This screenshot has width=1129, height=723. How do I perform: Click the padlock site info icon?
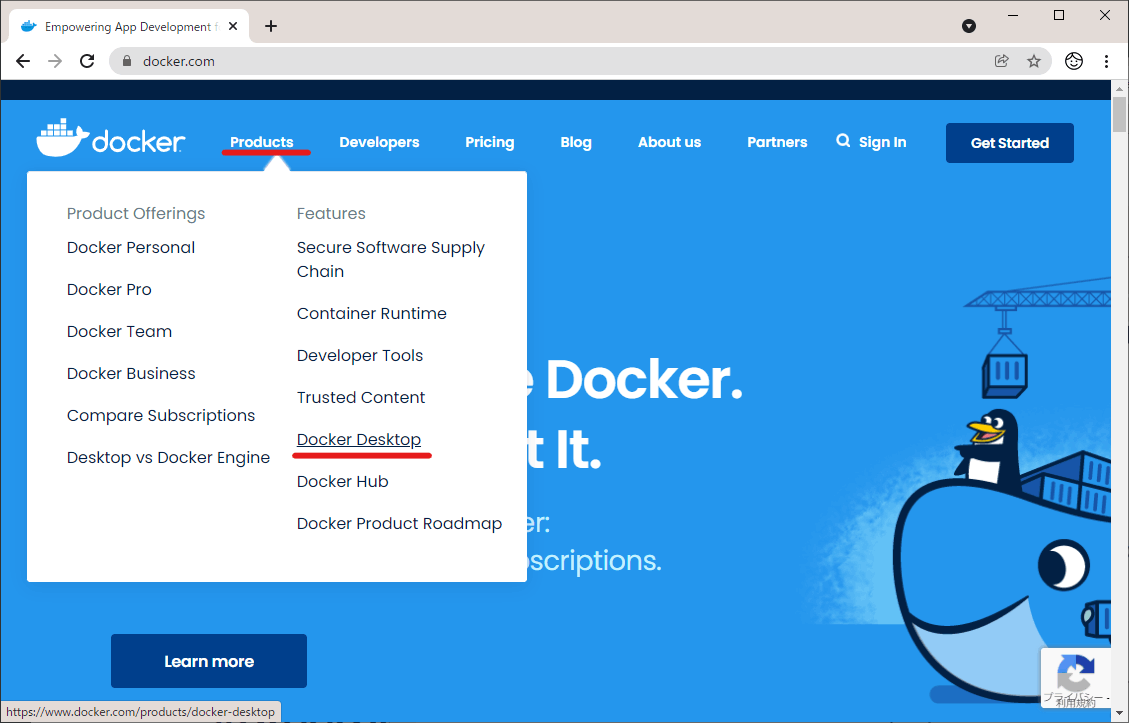(127, 61)
